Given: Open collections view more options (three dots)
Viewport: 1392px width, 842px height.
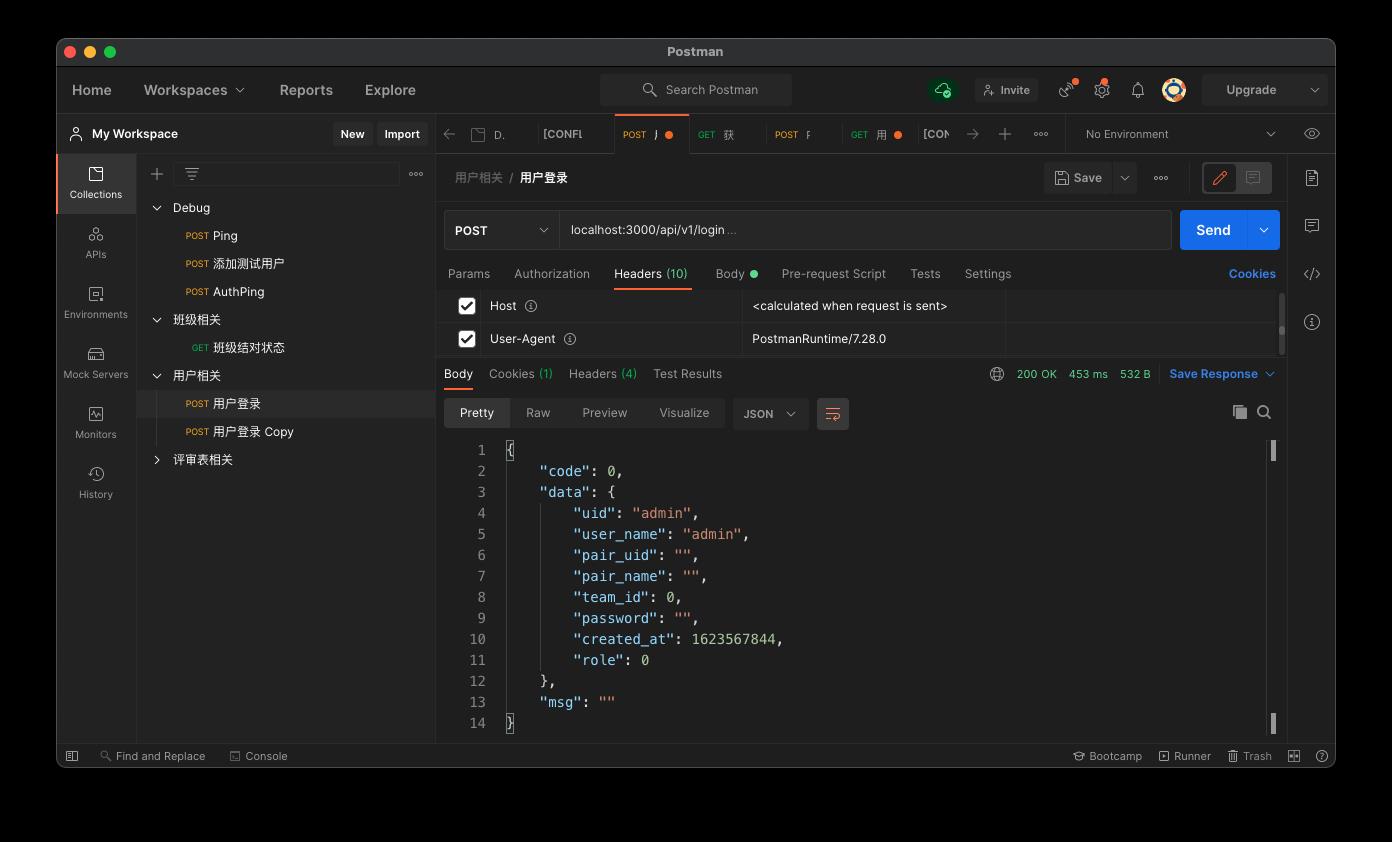Looking at the screenshot, I should pyautogui.click(x=416, y=174).
